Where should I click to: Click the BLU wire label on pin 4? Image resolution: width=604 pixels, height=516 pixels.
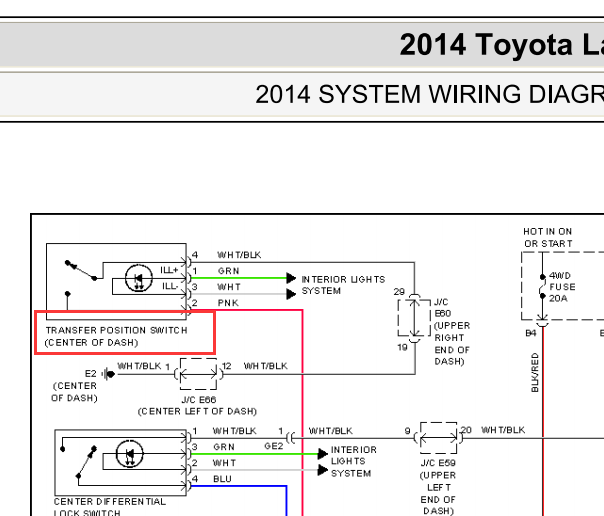coord(222,479)
